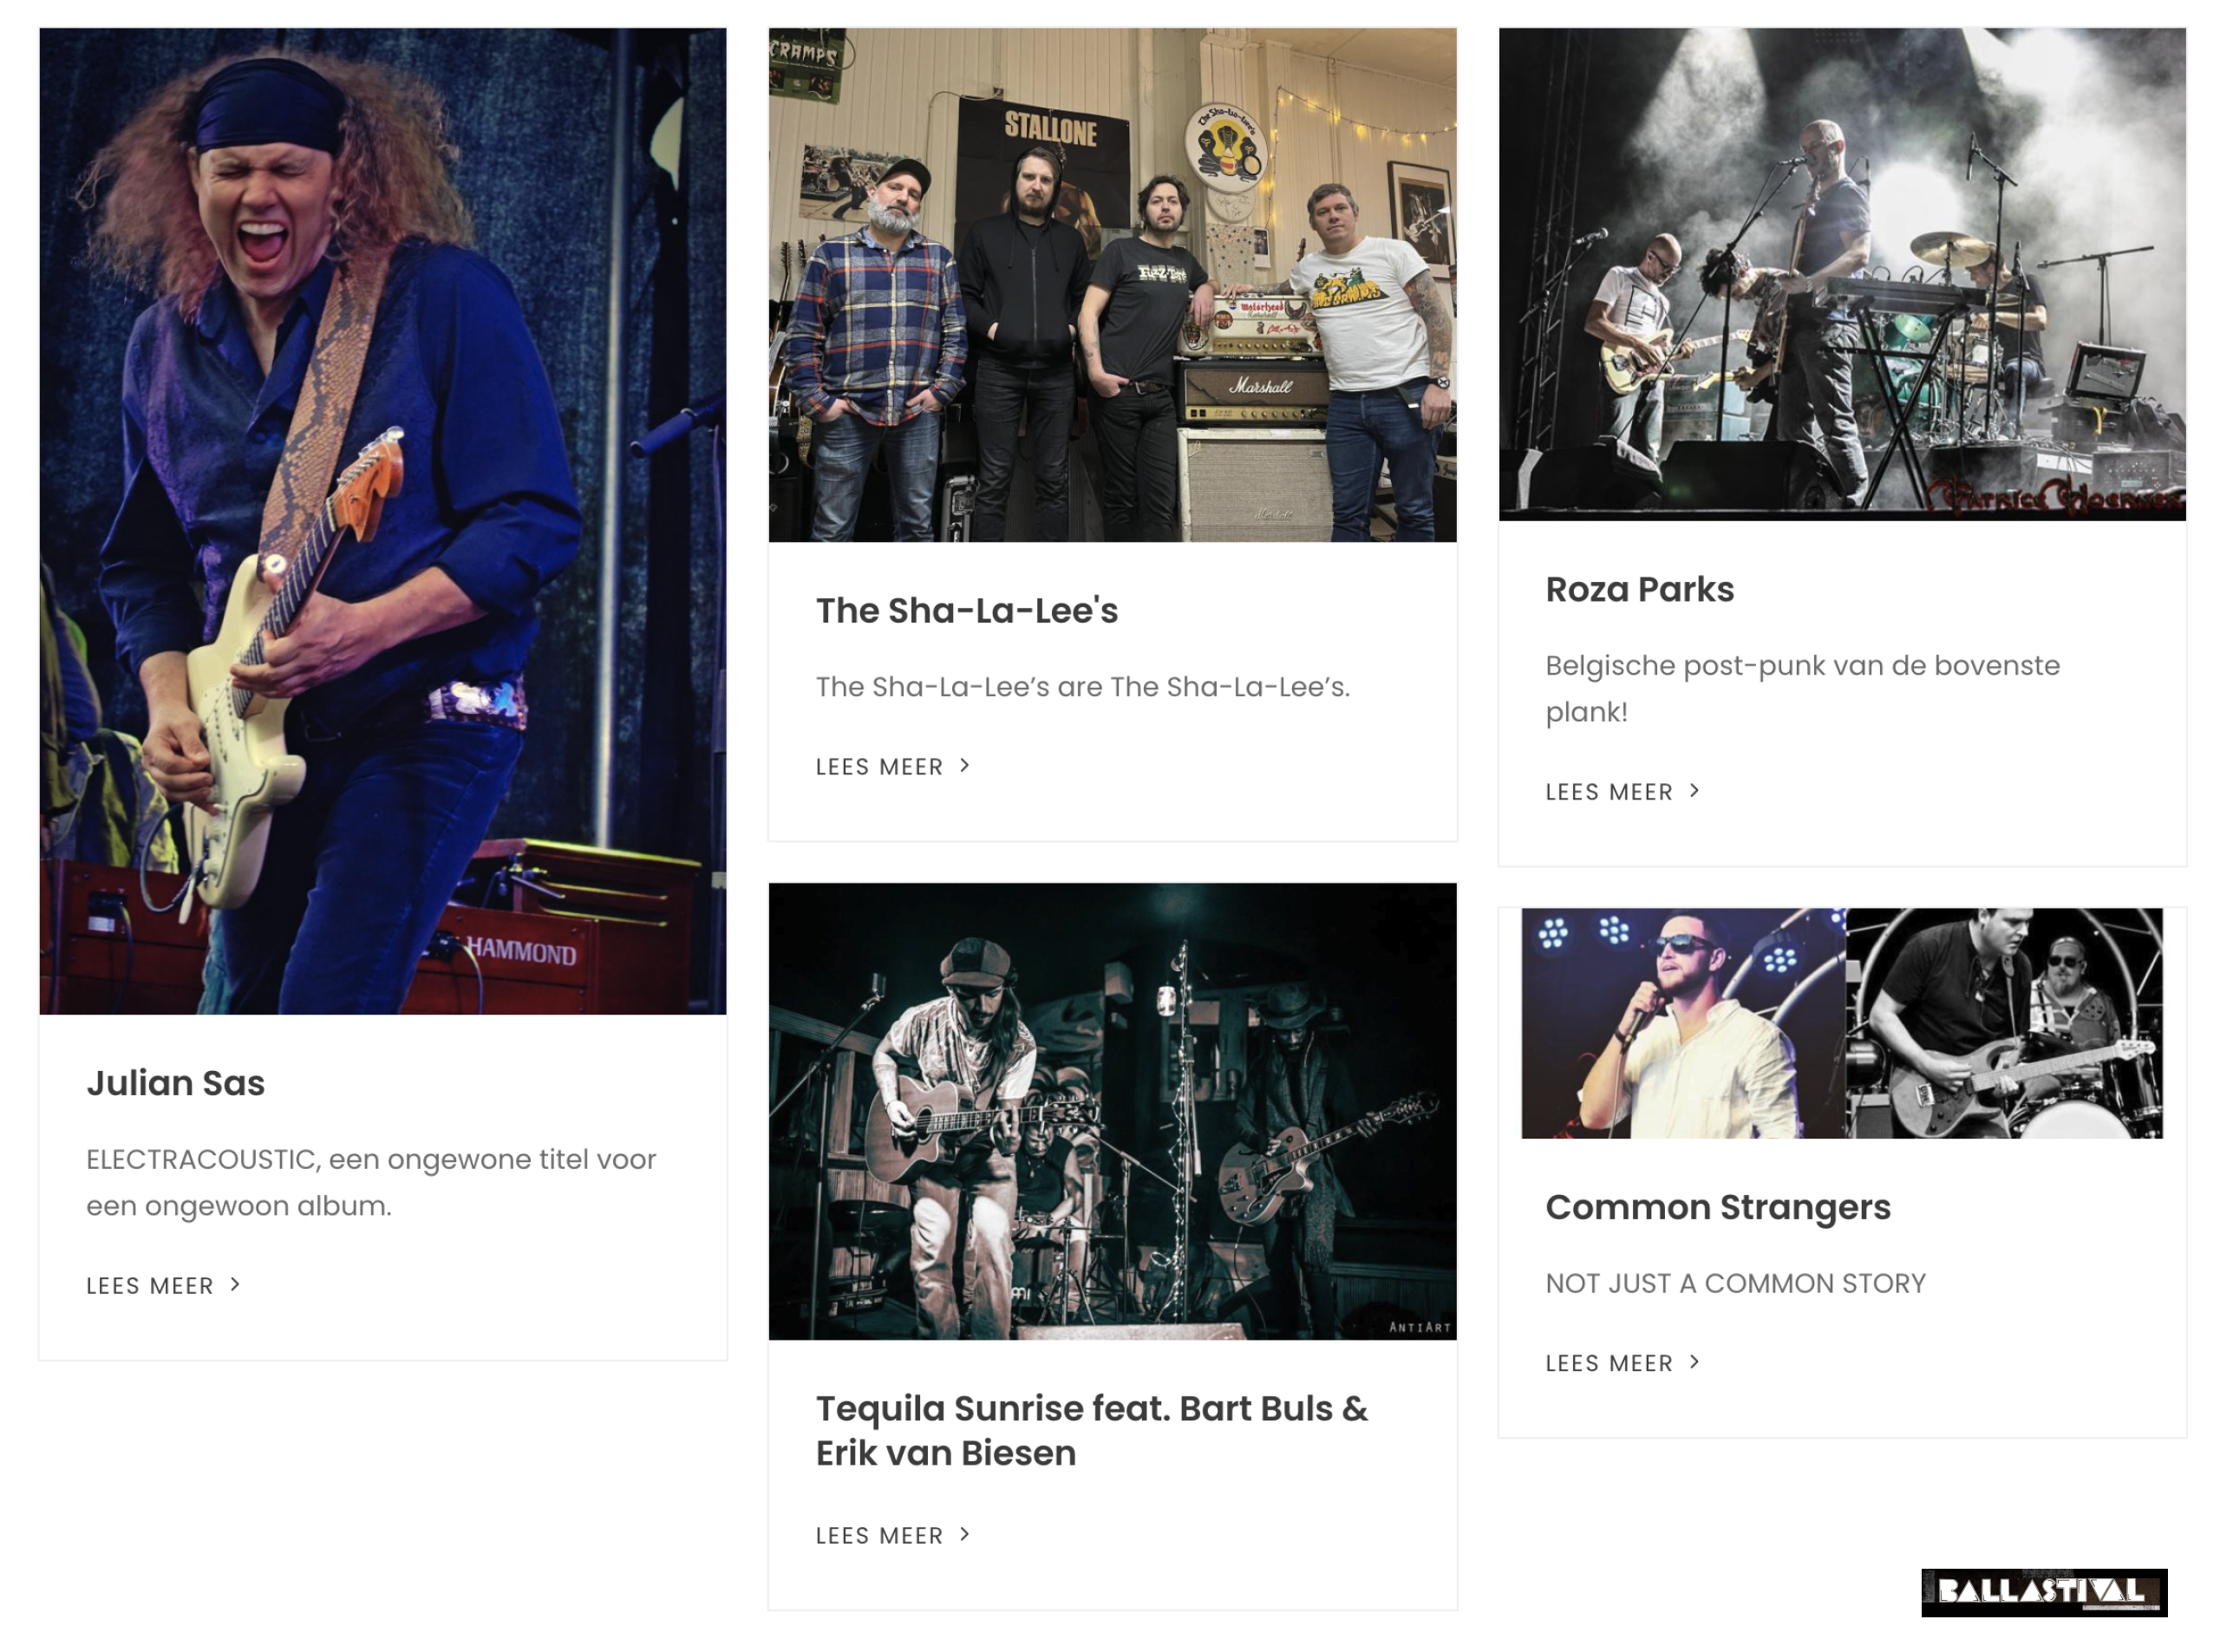Open the Roza Parks heading
The image size is (2220, 1652).
[1640, 590]
